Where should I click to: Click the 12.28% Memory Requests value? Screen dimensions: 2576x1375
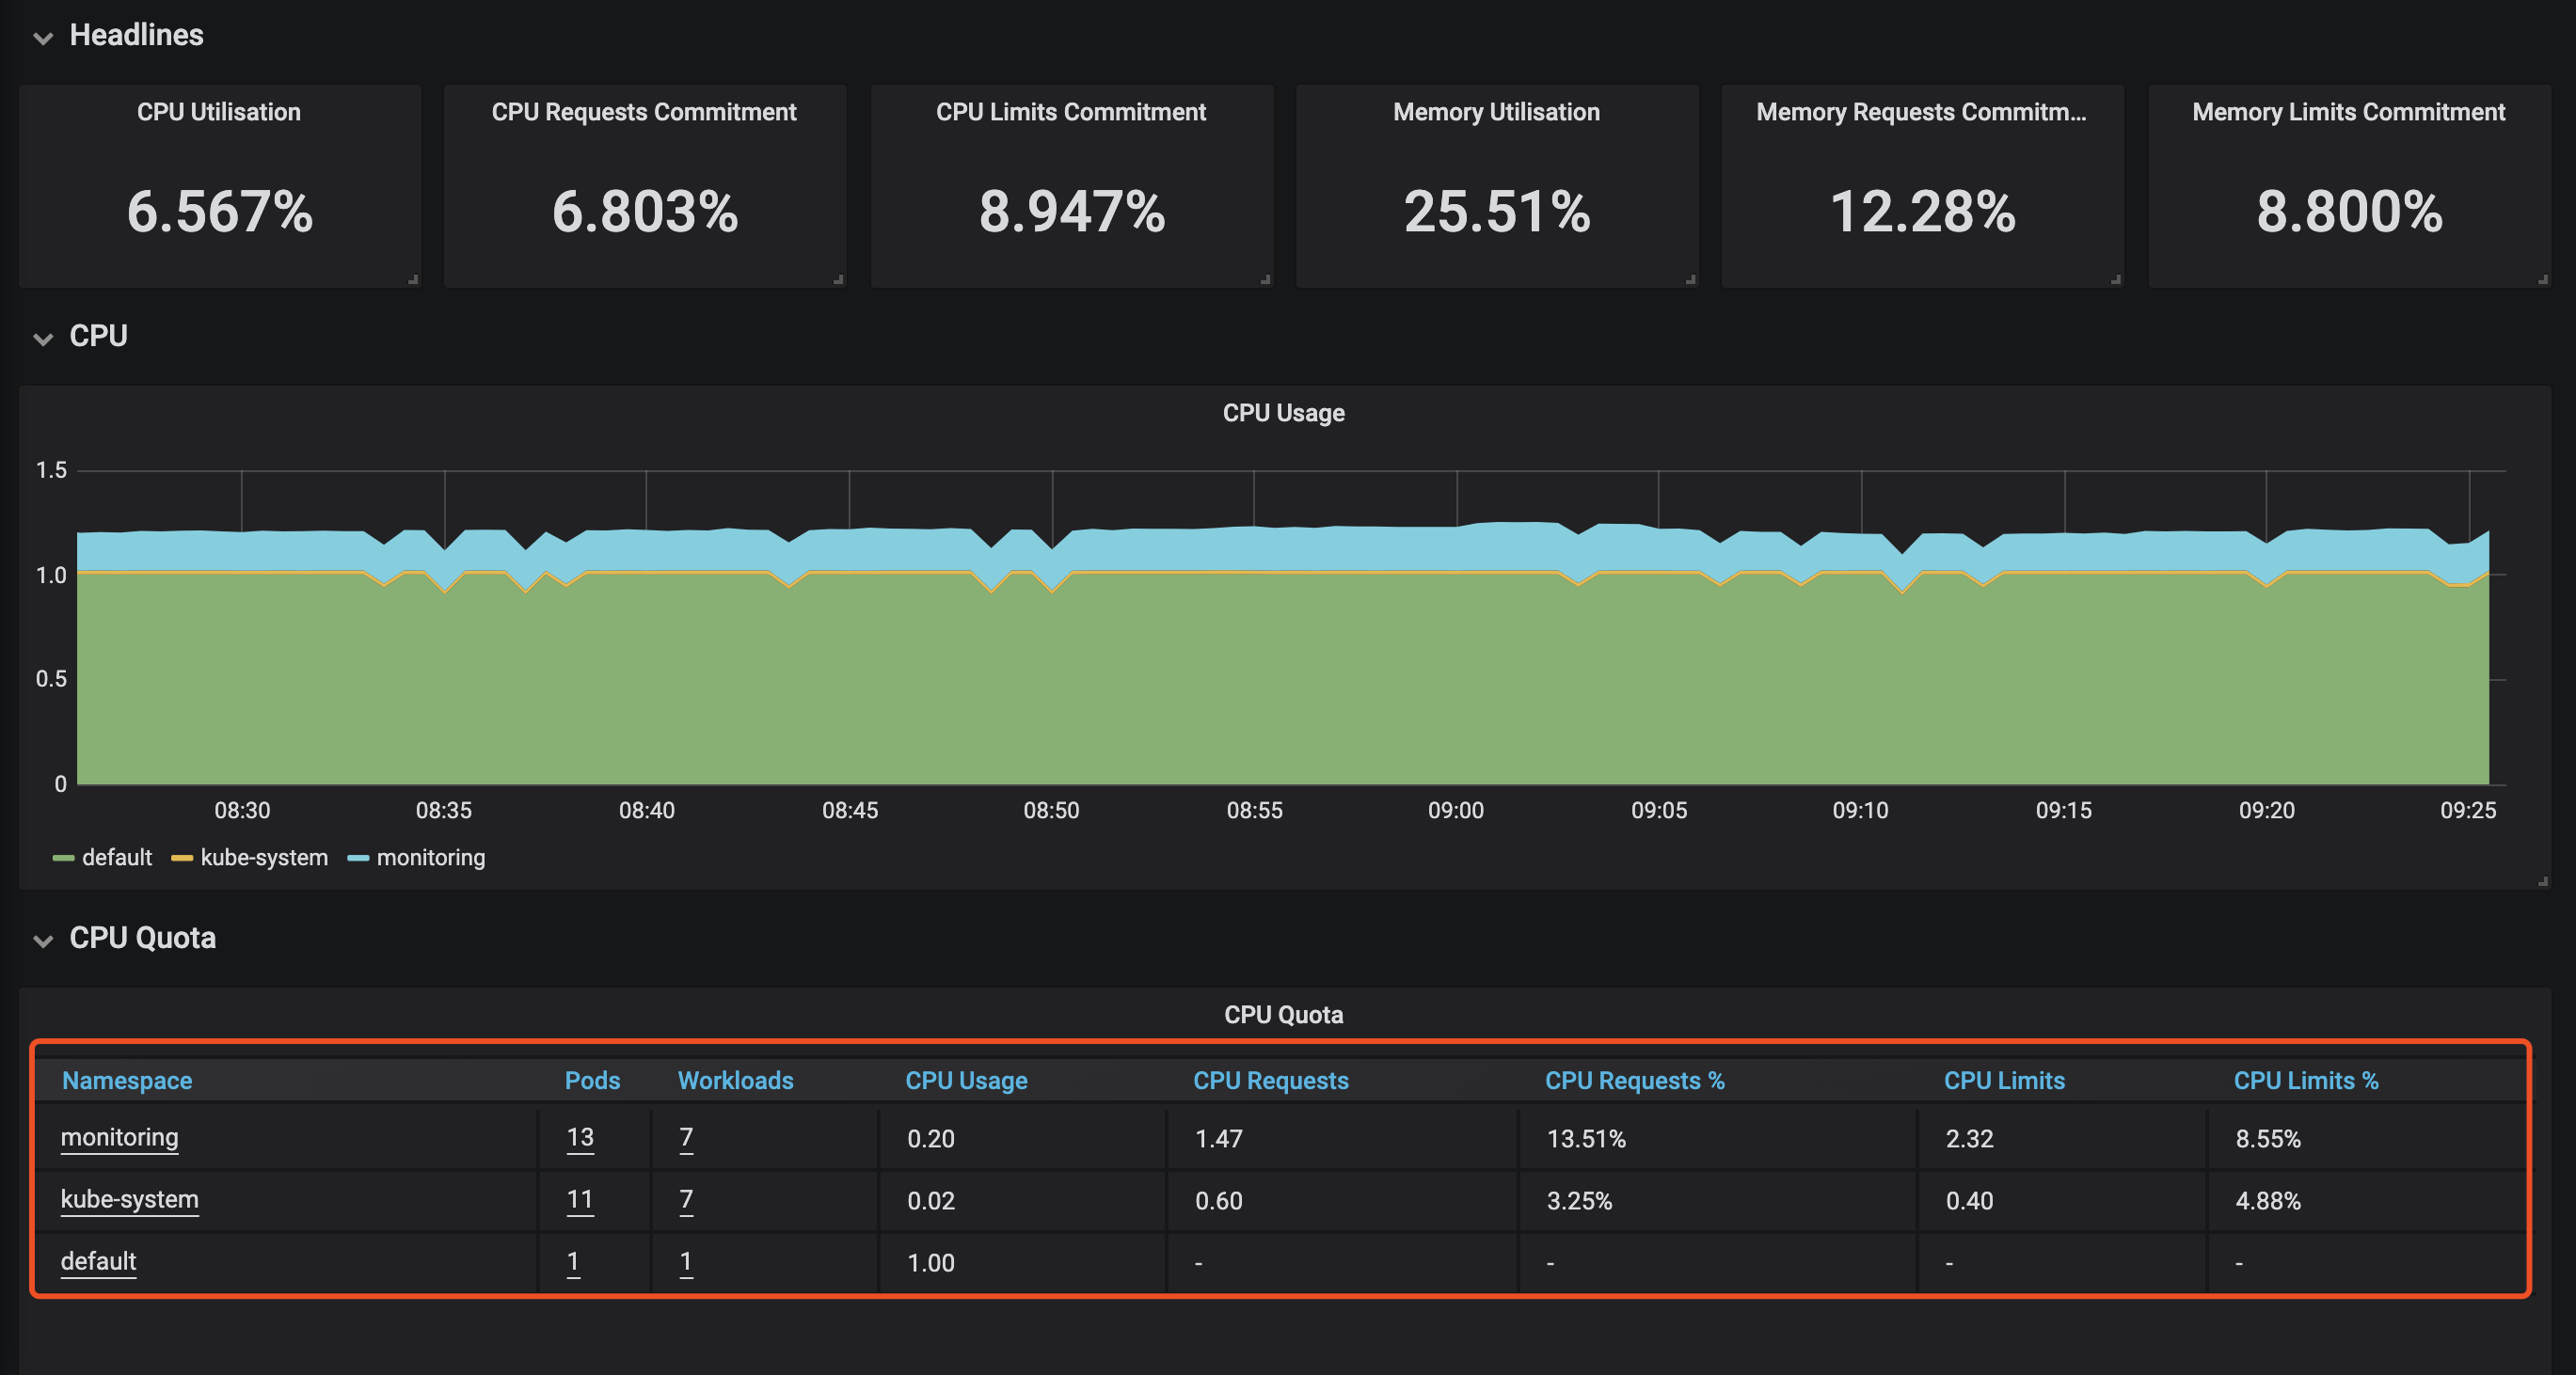(x=1922, y=212)
